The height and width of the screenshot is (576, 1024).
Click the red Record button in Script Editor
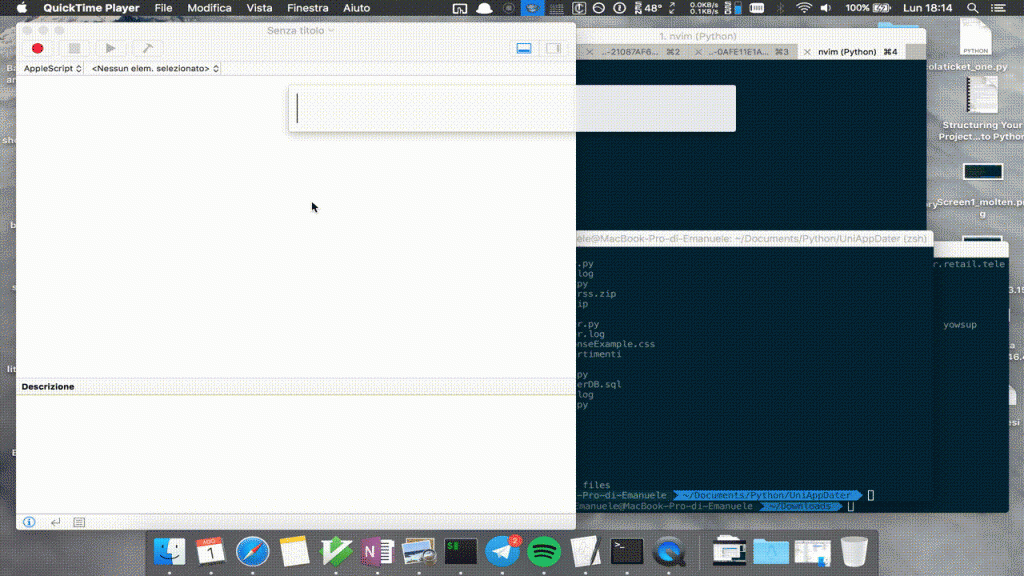pyautogui.click(x=38, y=48)
